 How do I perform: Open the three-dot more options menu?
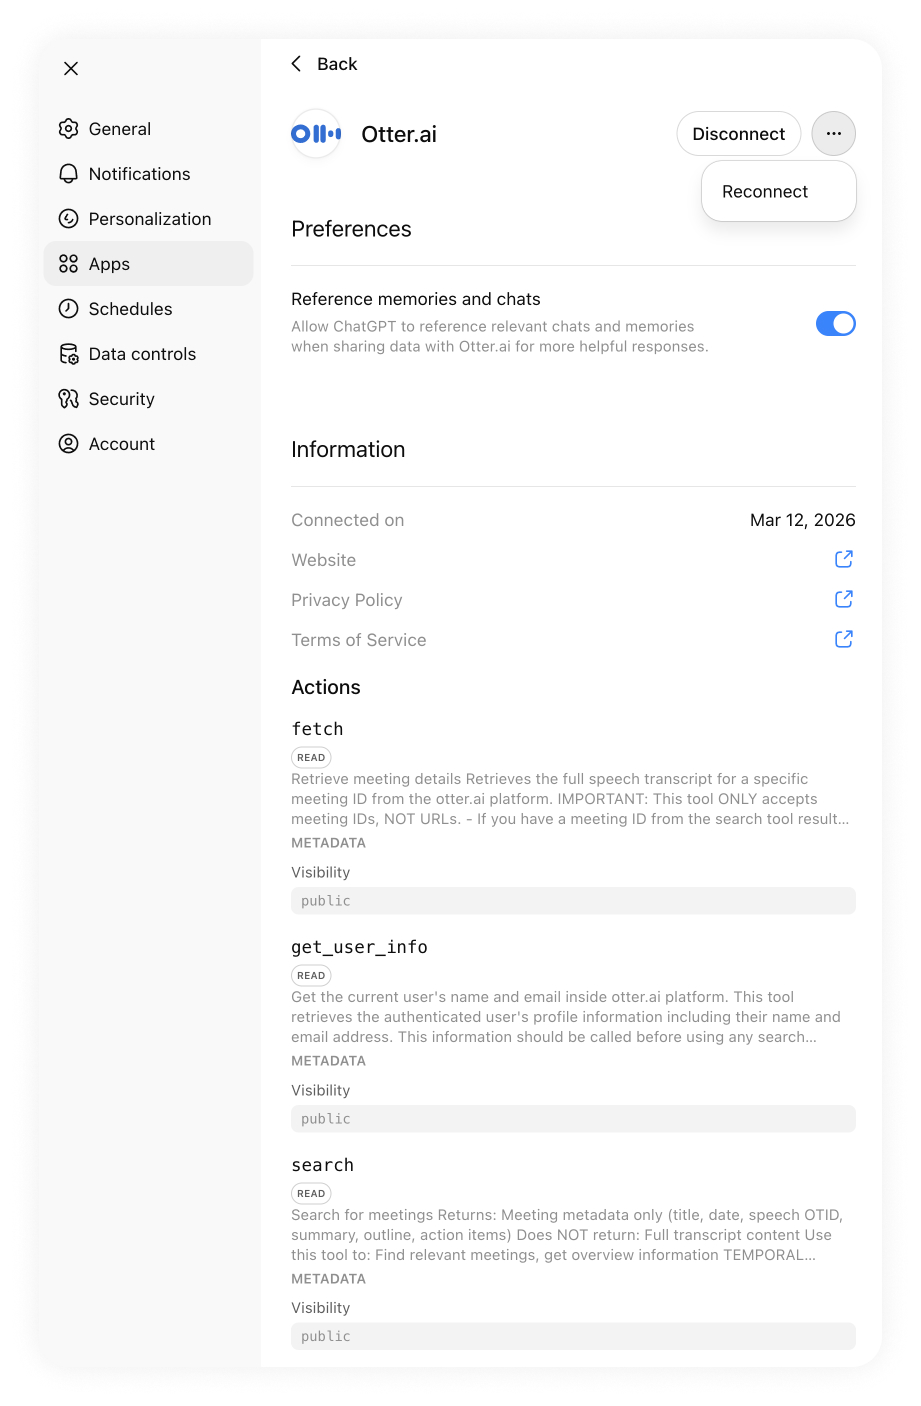[833, 134]
